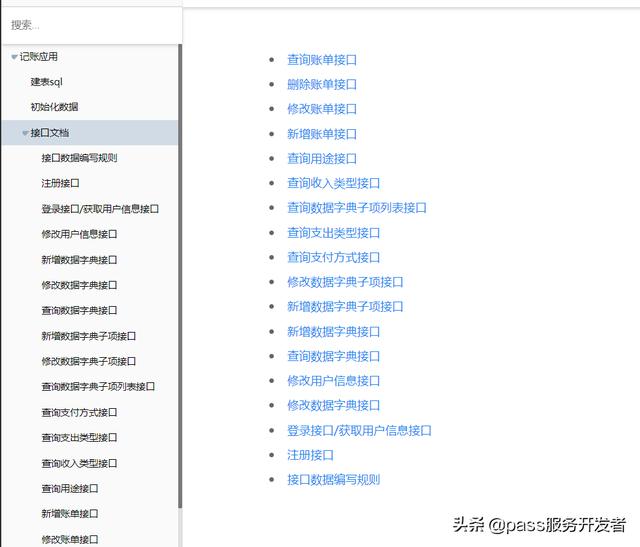
Task: Open 注册接口 in the sidebar tree
Action: tap(60, 183)
